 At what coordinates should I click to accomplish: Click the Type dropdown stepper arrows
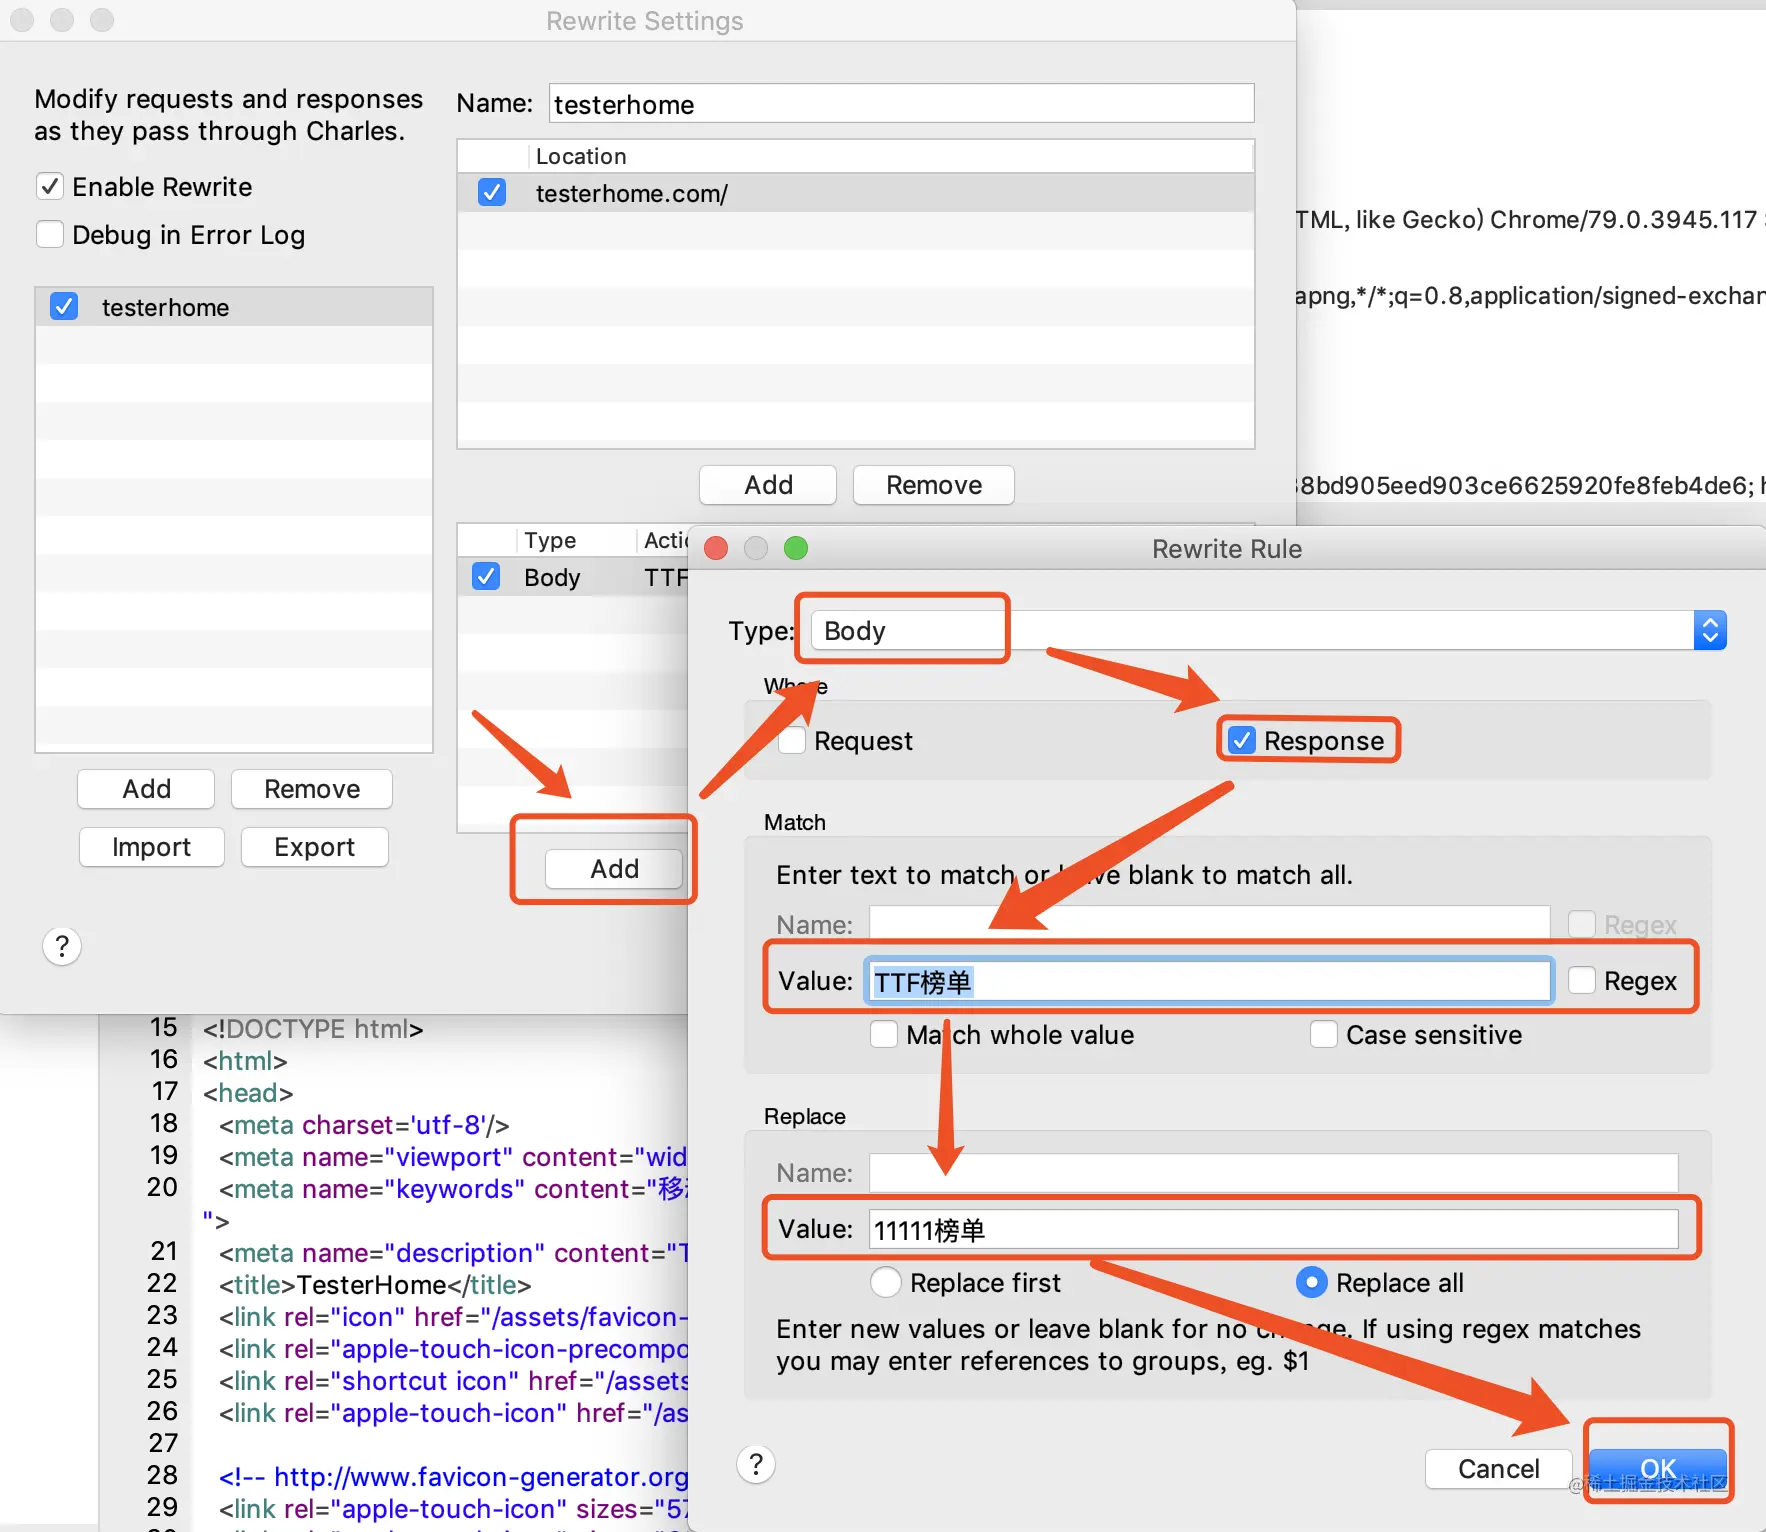click(1710, 631)
